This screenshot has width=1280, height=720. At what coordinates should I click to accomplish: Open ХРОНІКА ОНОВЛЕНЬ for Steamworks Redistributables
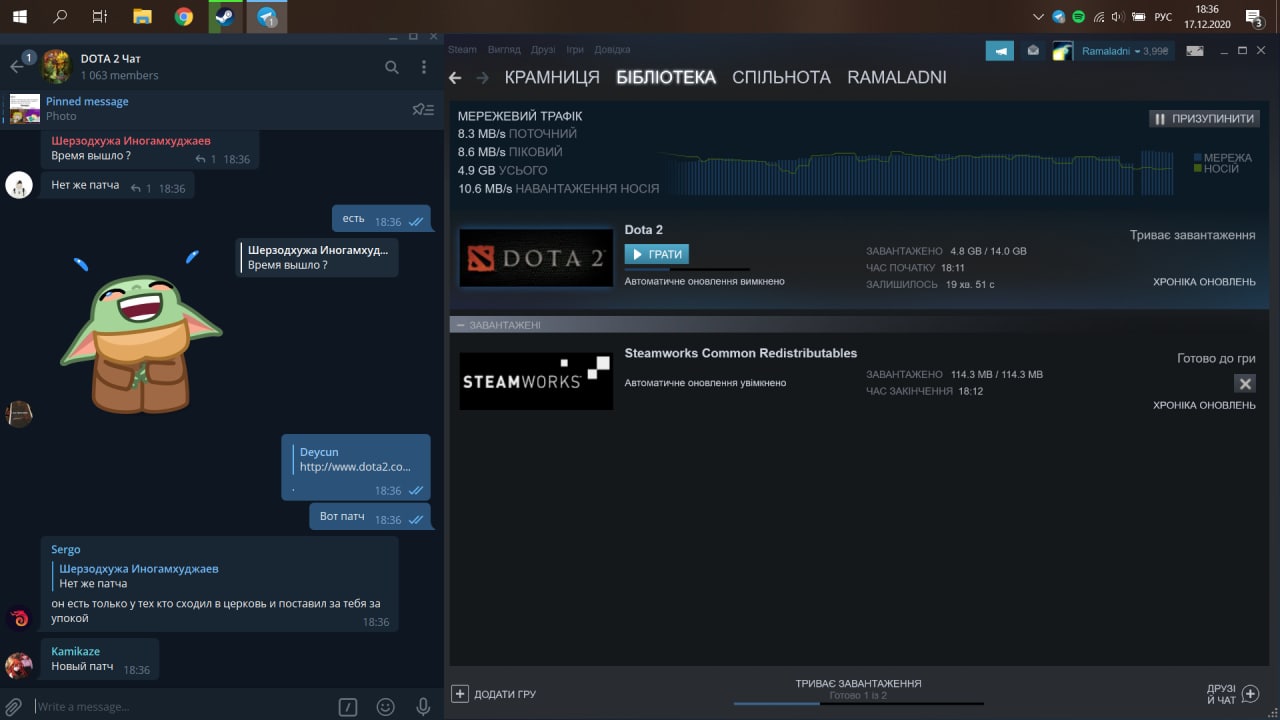[x=1204, y=405]
